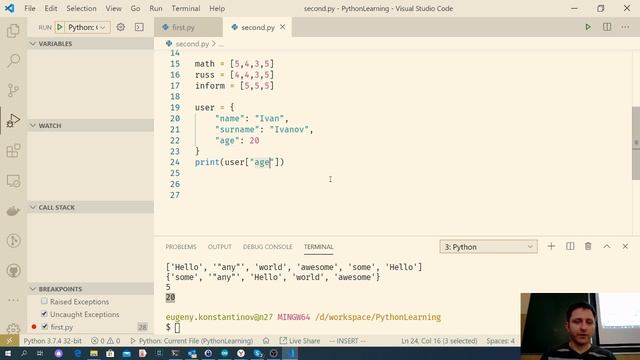Split the editor to the right

pos(607,27)
